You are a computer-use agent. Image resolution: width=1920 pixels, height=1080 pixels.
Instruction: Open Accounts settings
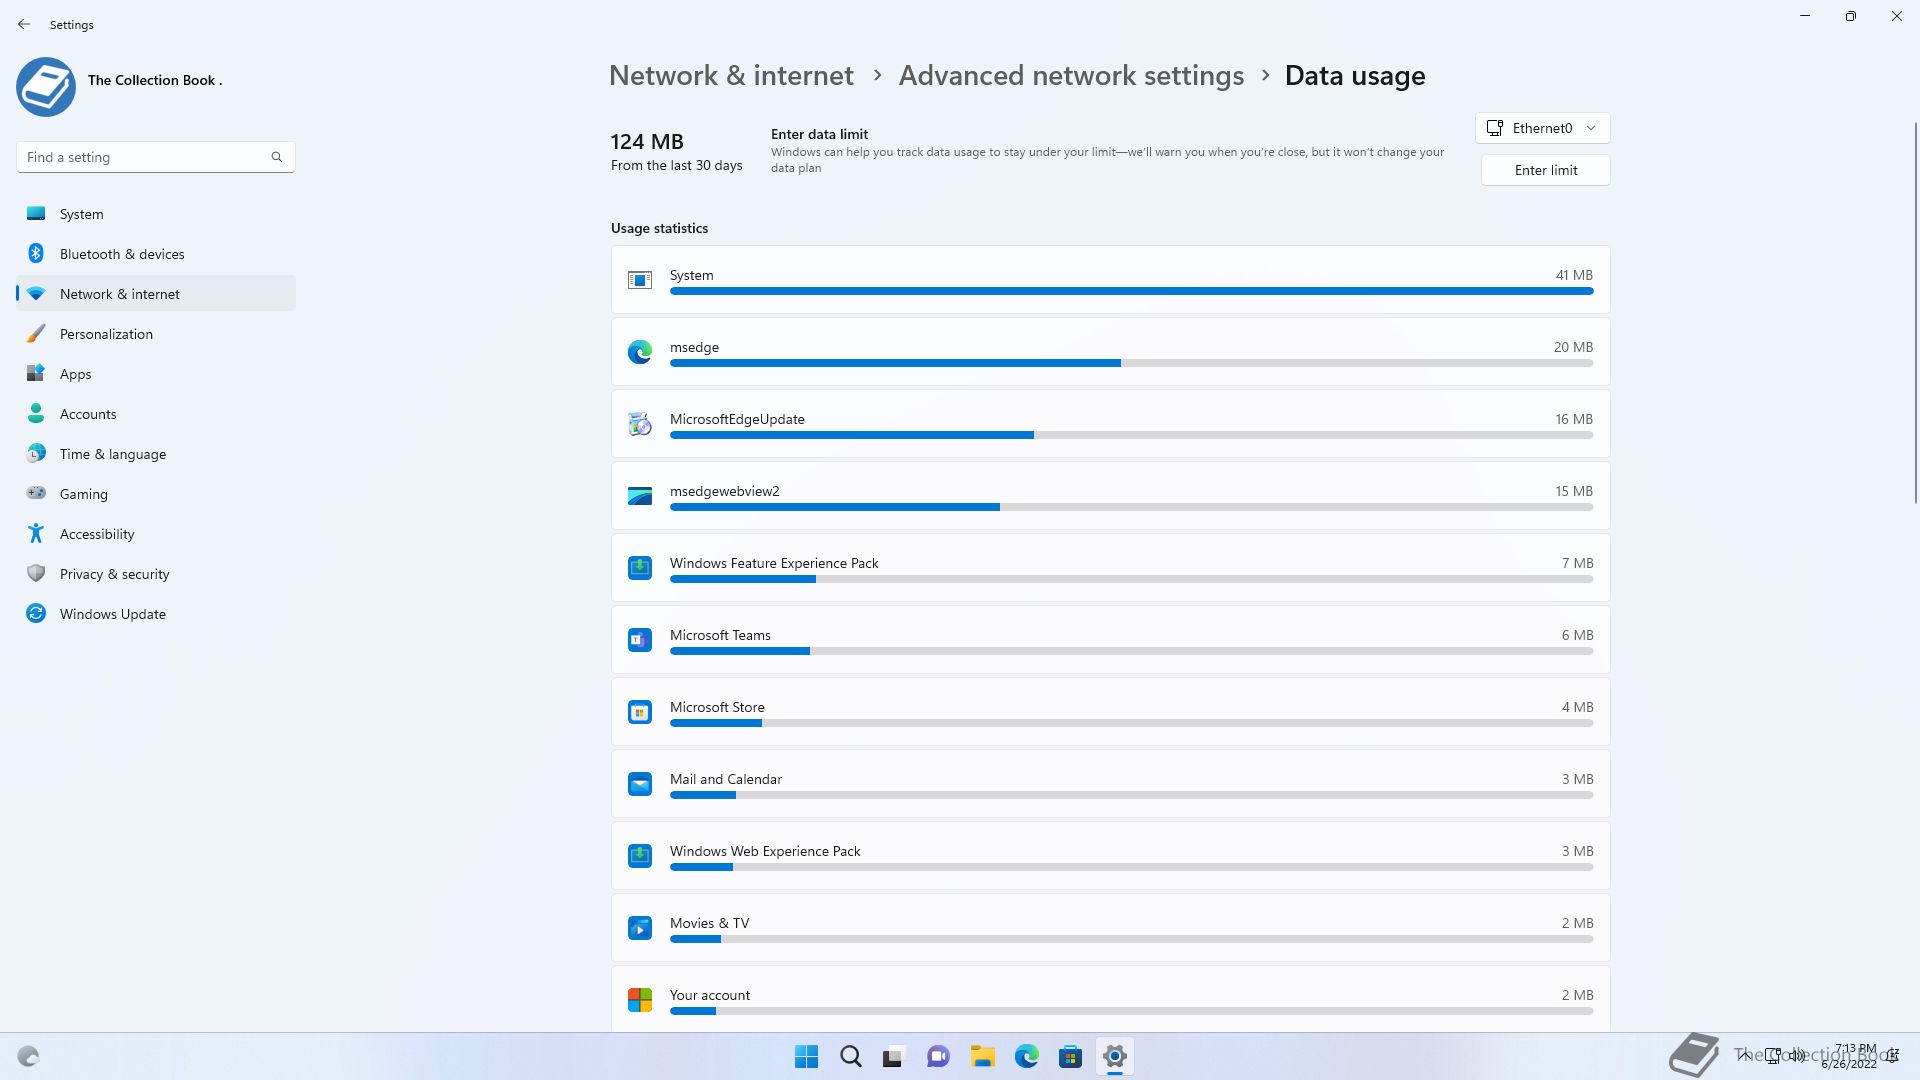pos(156,414)
